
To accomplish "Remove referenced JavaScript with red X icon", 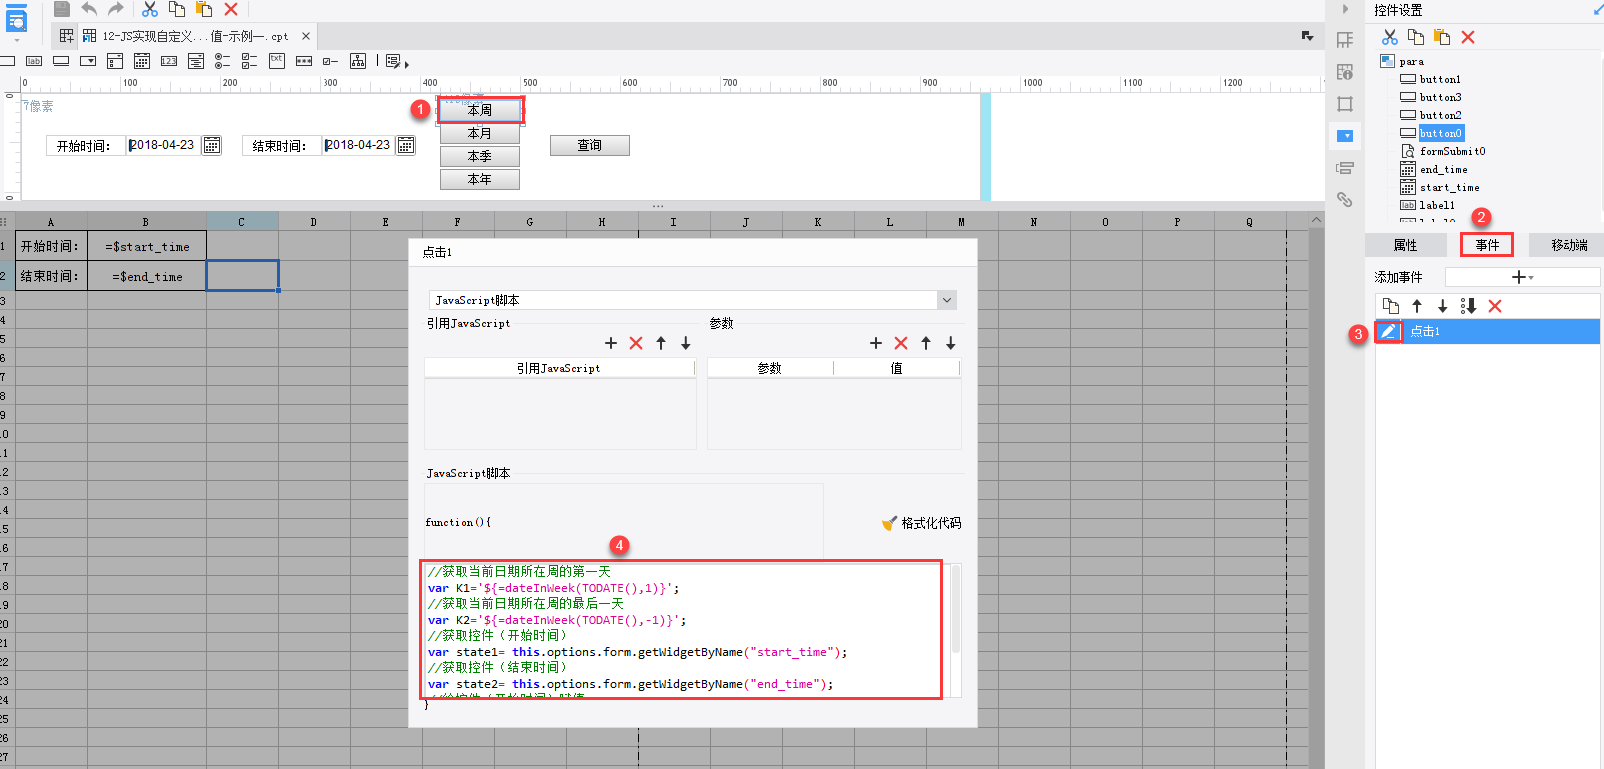I will [x=636, y=343].
